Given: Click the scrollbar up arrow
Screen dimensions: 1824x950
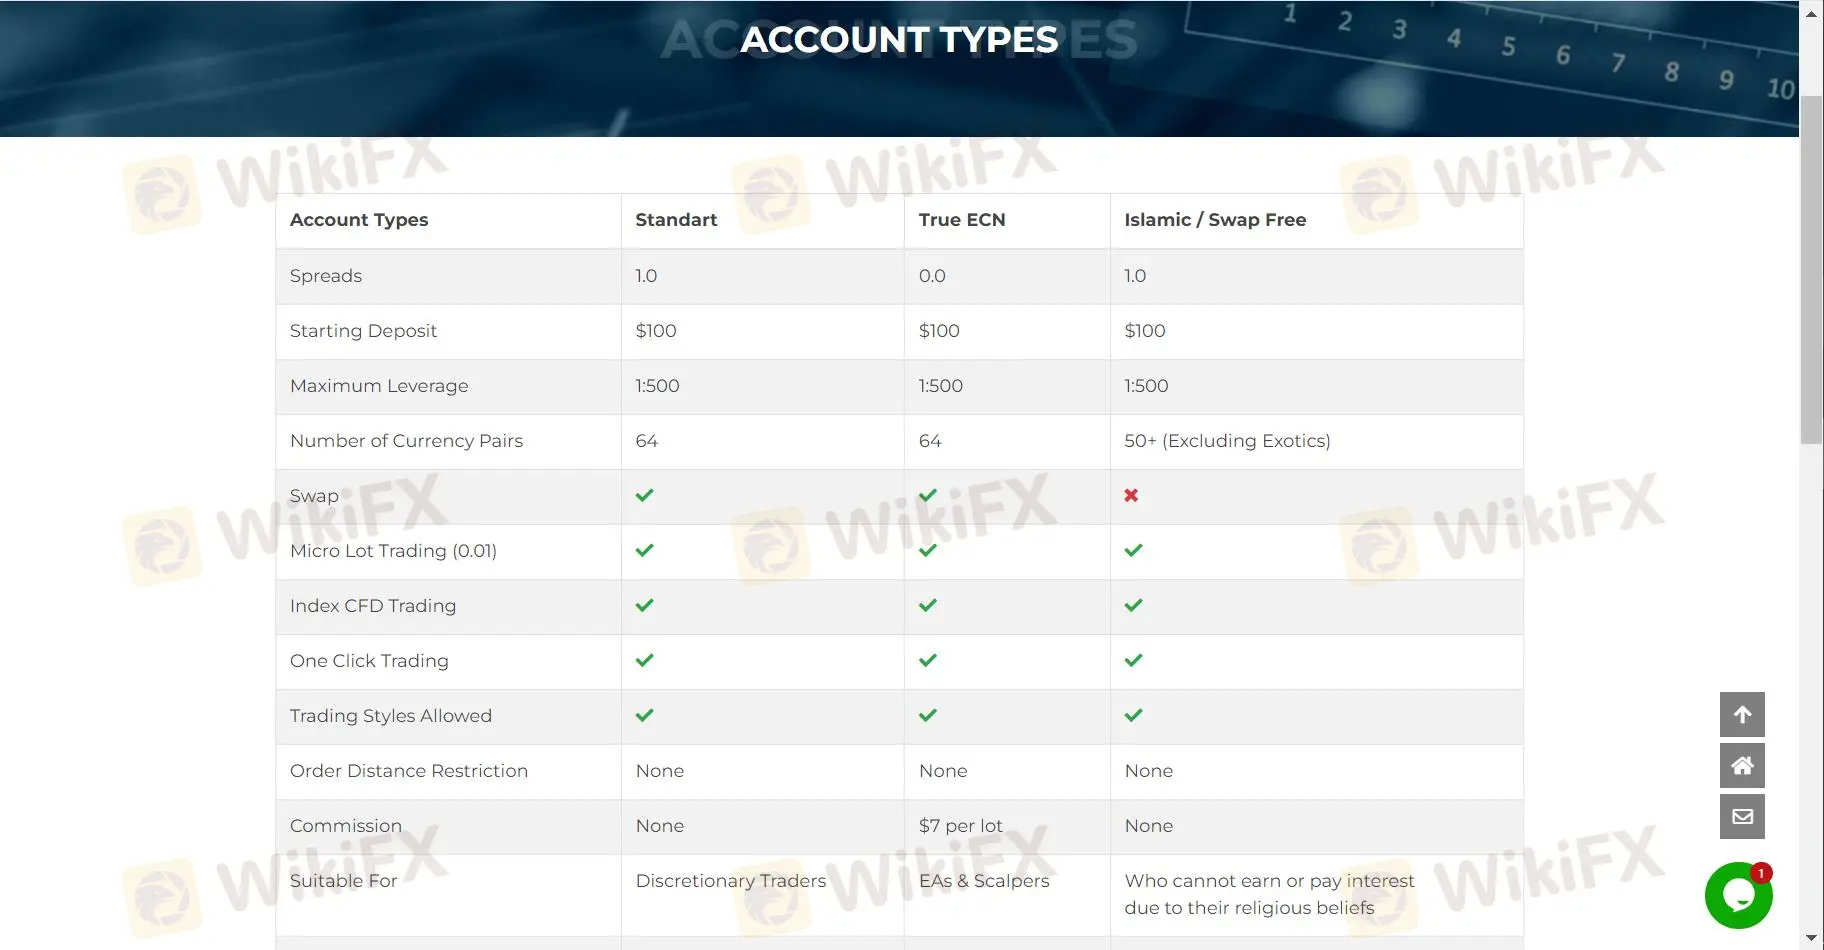Looking at the screenshot, I should pos(1811,14).
